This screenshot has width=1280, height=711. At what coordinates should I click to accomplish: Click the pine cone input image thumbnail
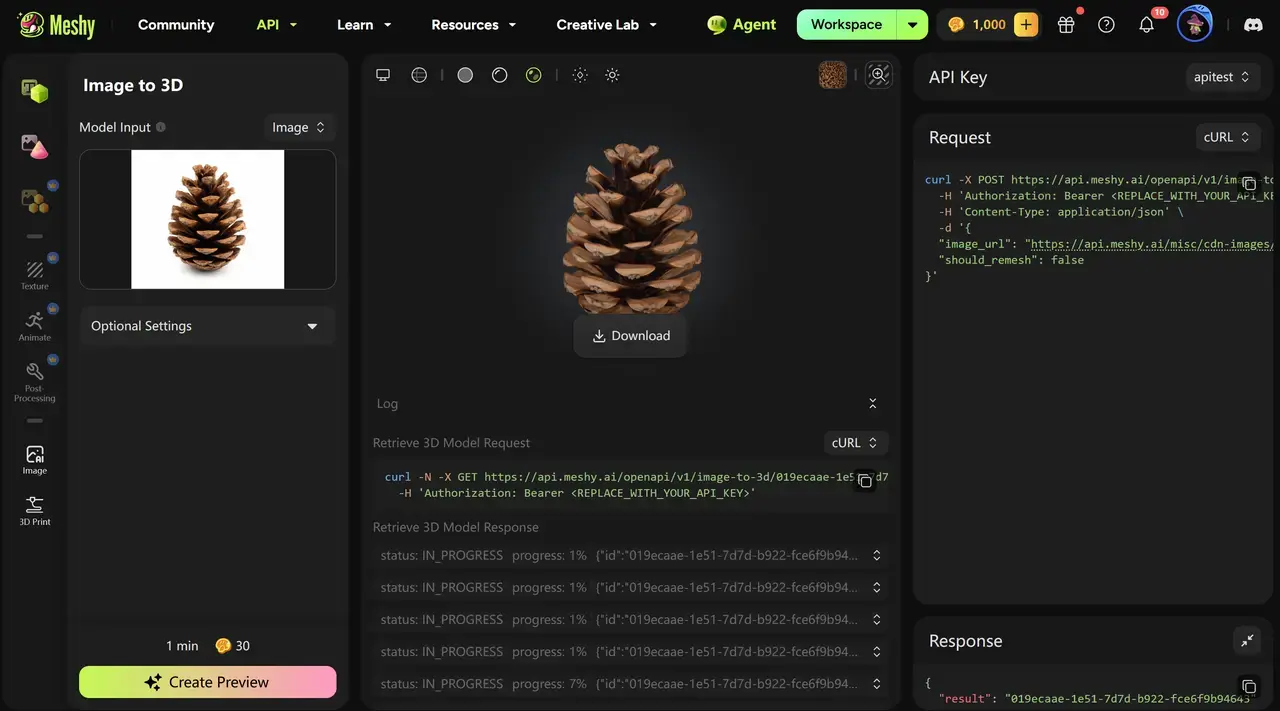(208, 219)
